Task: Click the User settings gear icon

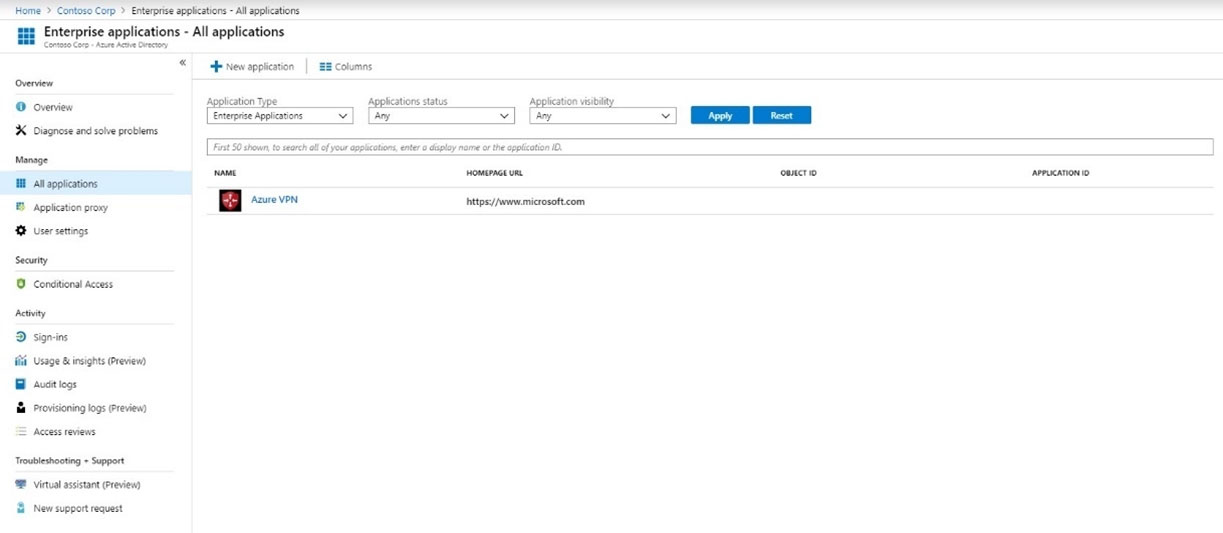Action: coord(21,231)
